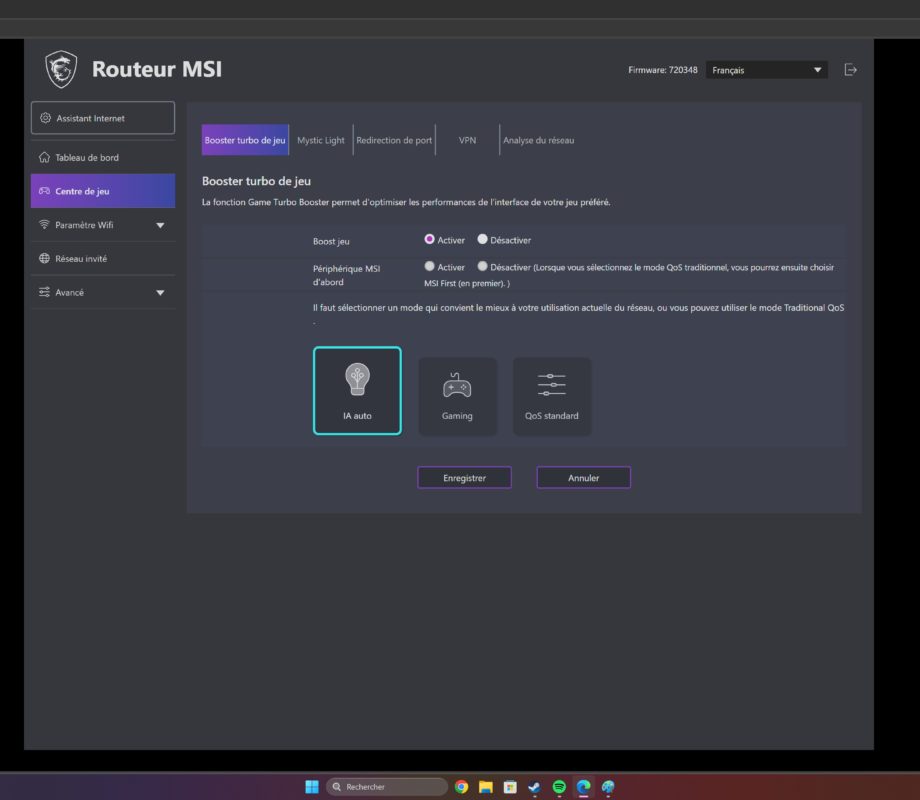The image size is (920, 800).
Task: Open the Assistant Internet wizard
Action: pos(103,118)
